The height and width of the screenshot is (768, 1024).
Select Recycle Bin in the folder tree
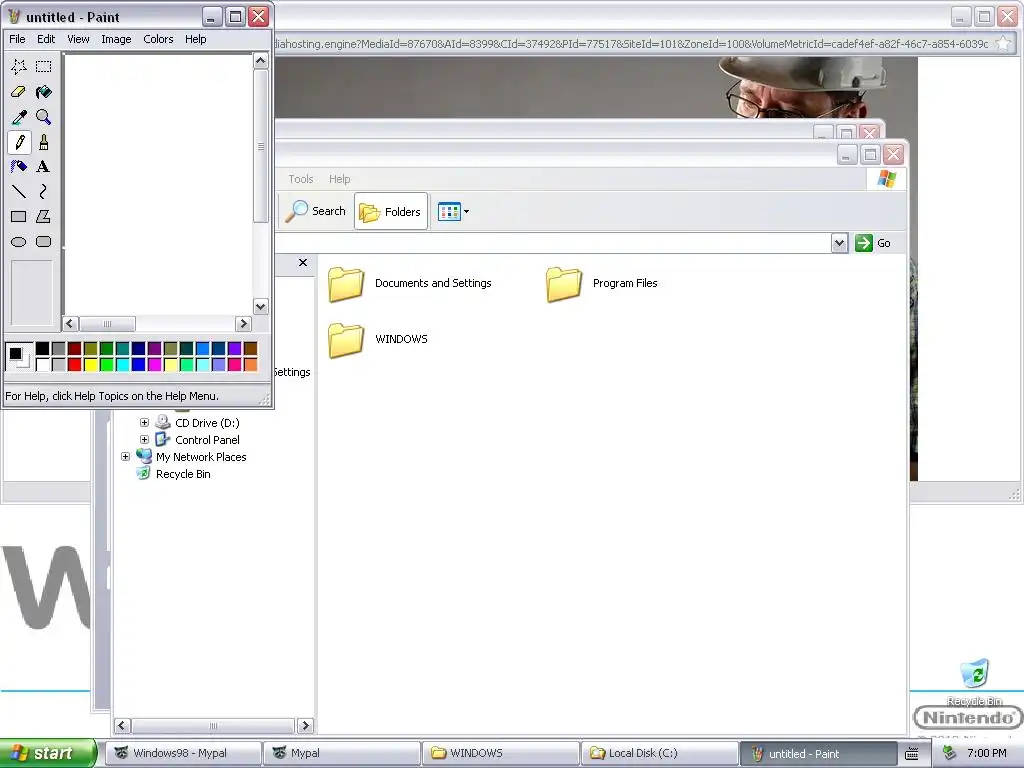pos(183,474)
